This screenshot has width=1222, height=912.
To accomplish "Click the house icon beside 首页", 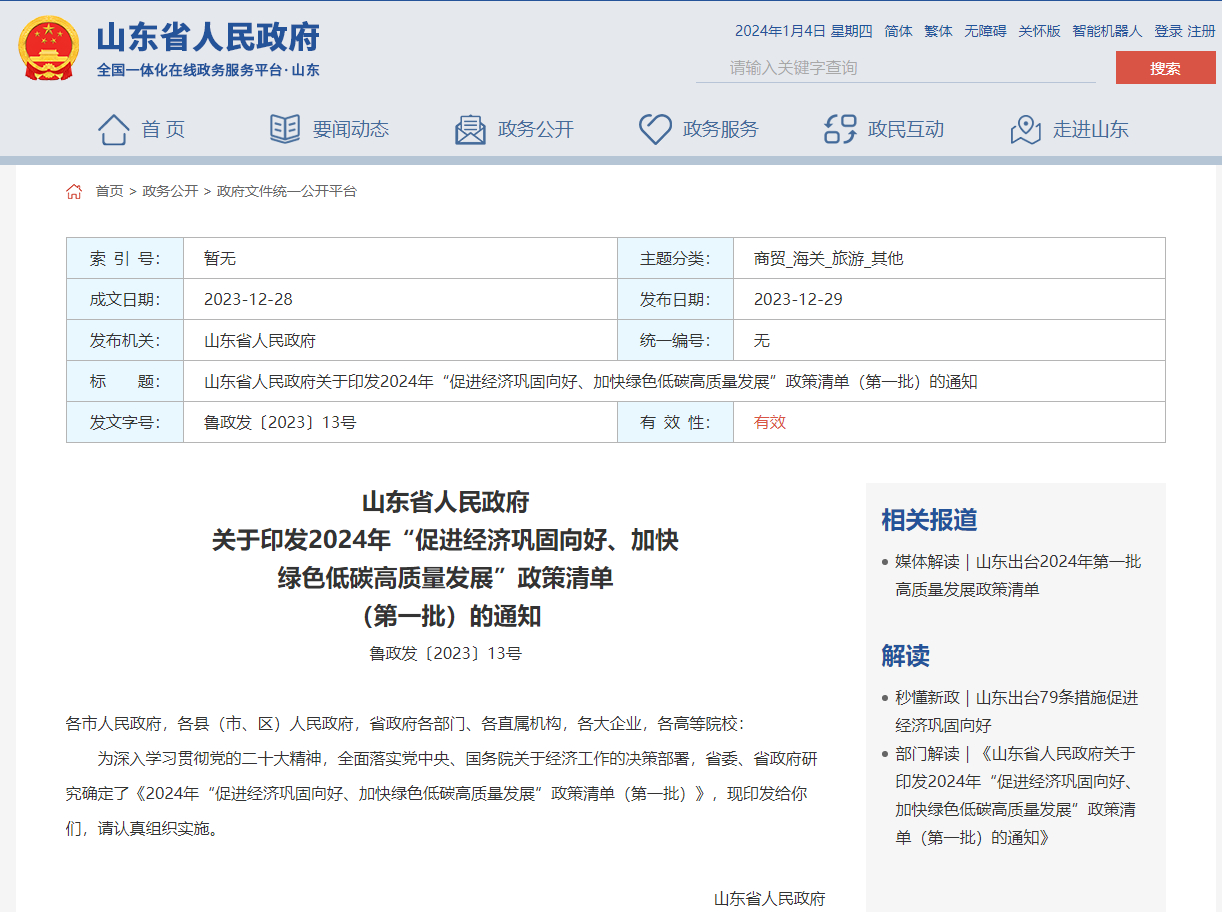I will (x=113, y=130).
